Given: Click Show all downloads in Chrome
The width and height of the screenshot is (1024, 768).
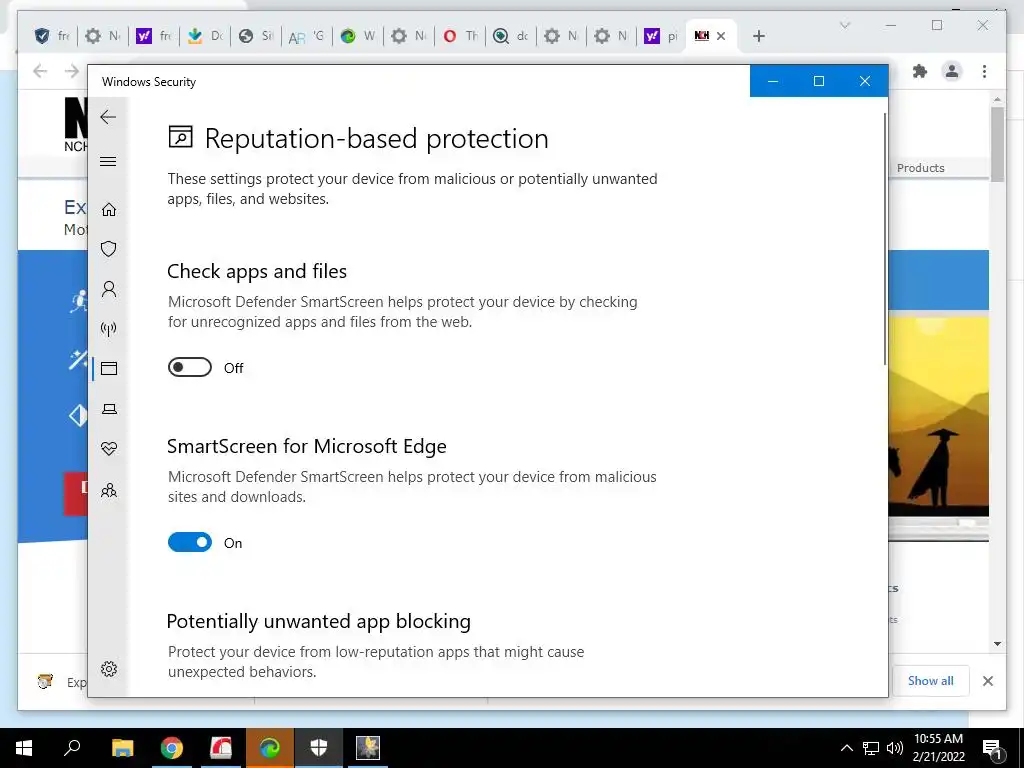Looking at the screenshot, I should (930, 680).
